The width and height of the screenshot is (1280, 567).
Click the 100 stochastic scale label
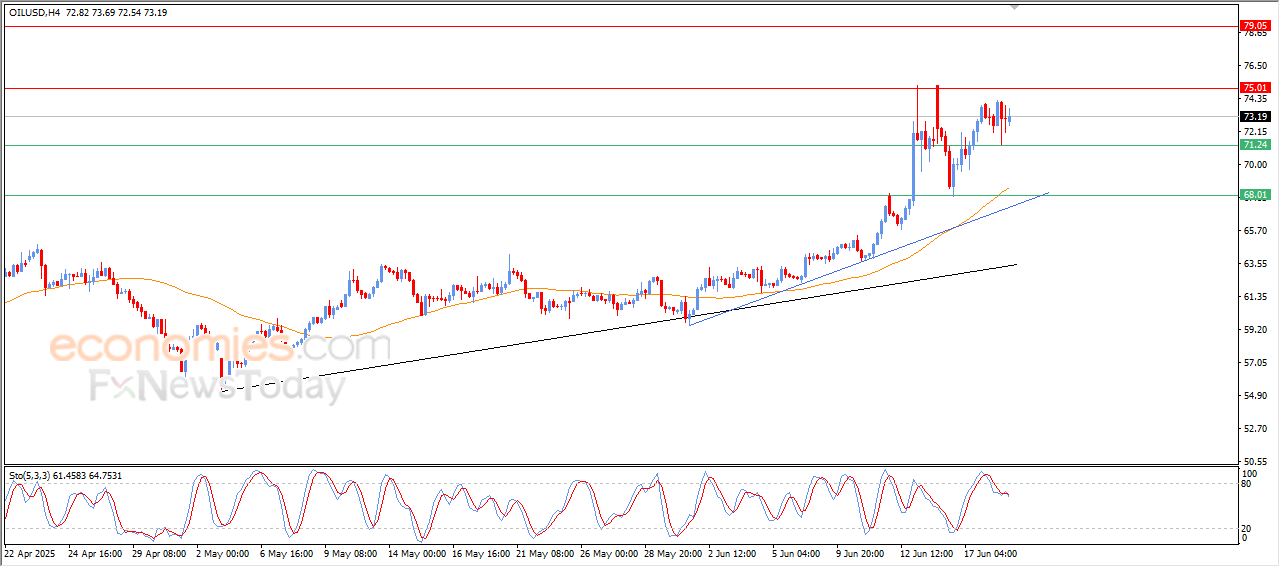coord(1249,472)
